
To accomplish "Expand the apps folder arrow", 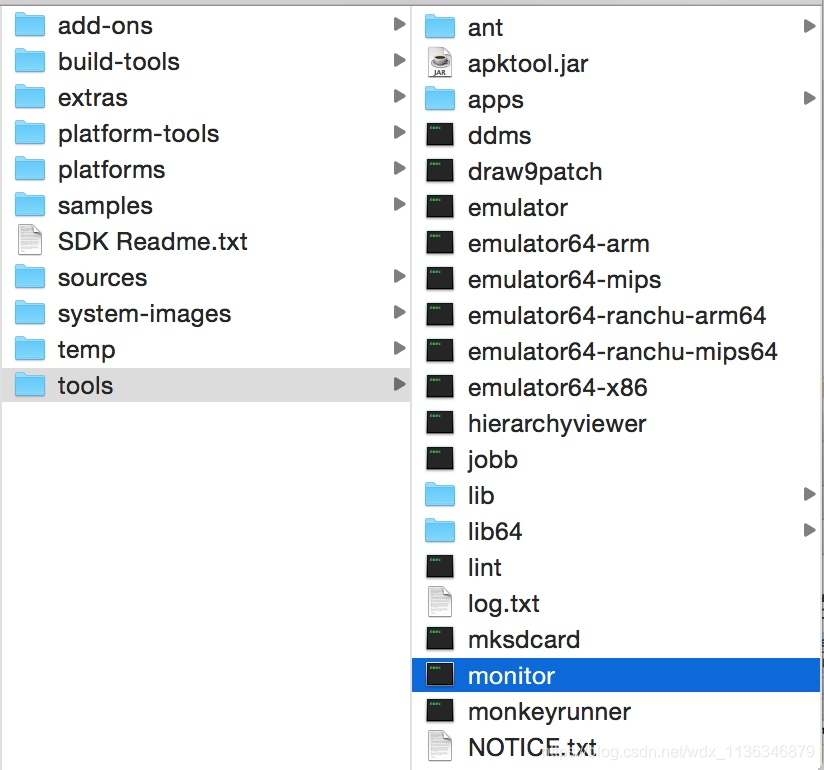I will pyautogui.click(x=810, y=98).
